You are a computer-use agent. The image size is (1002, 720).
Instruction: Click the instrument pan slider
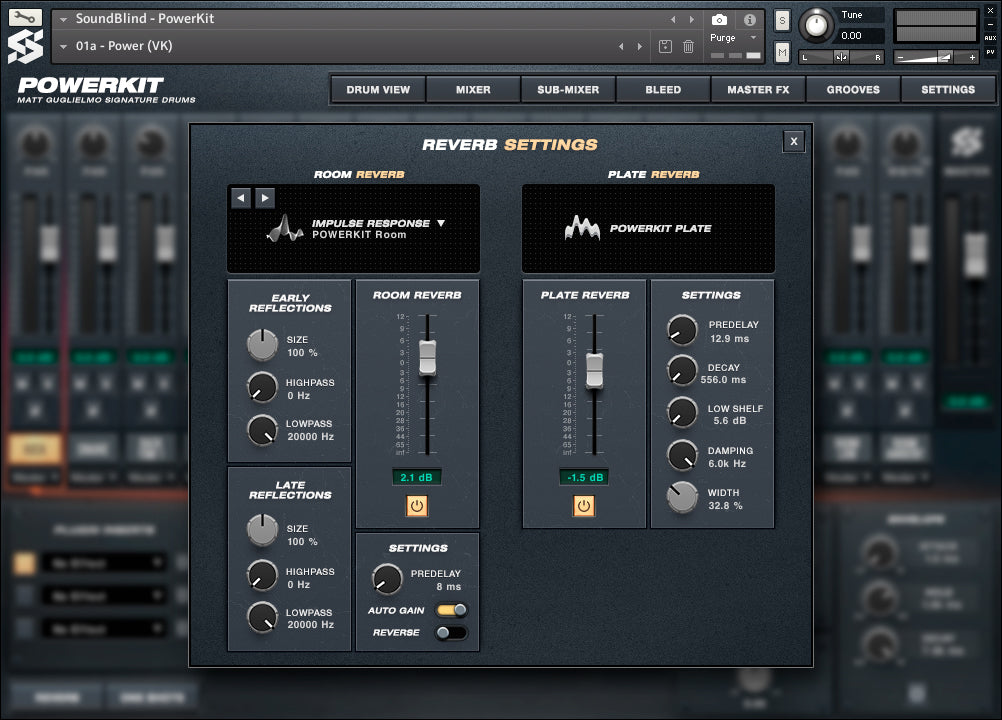(842, 57)
